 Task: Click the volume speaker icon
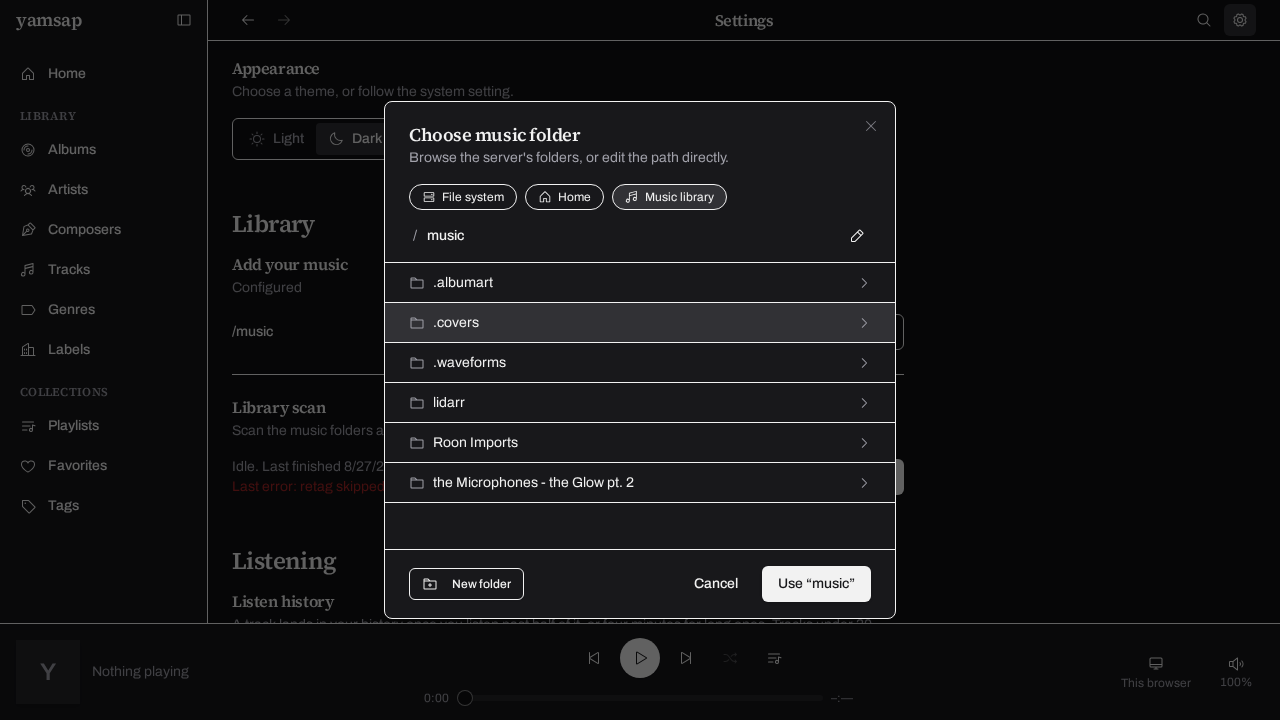point(1236,664)
